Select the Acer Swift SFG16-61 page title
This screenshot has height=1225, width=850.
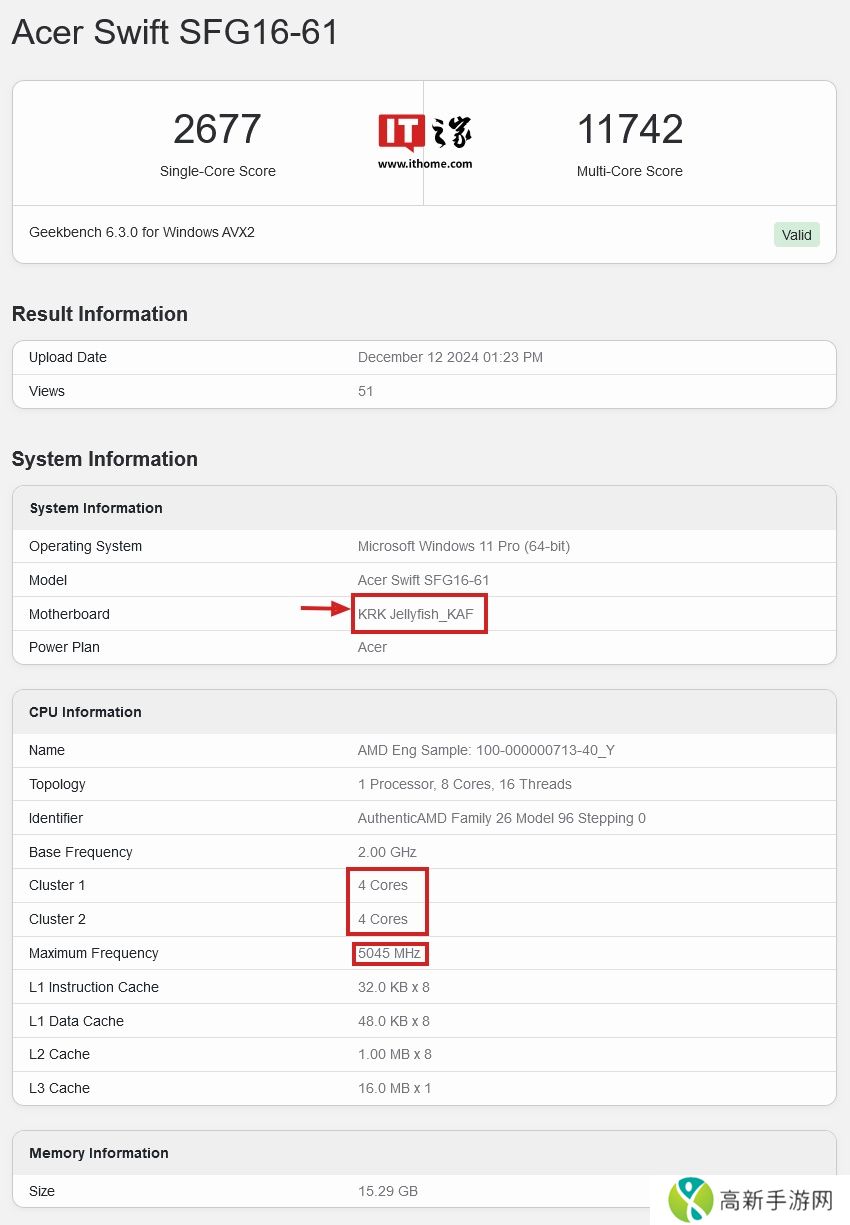point(175,32)
